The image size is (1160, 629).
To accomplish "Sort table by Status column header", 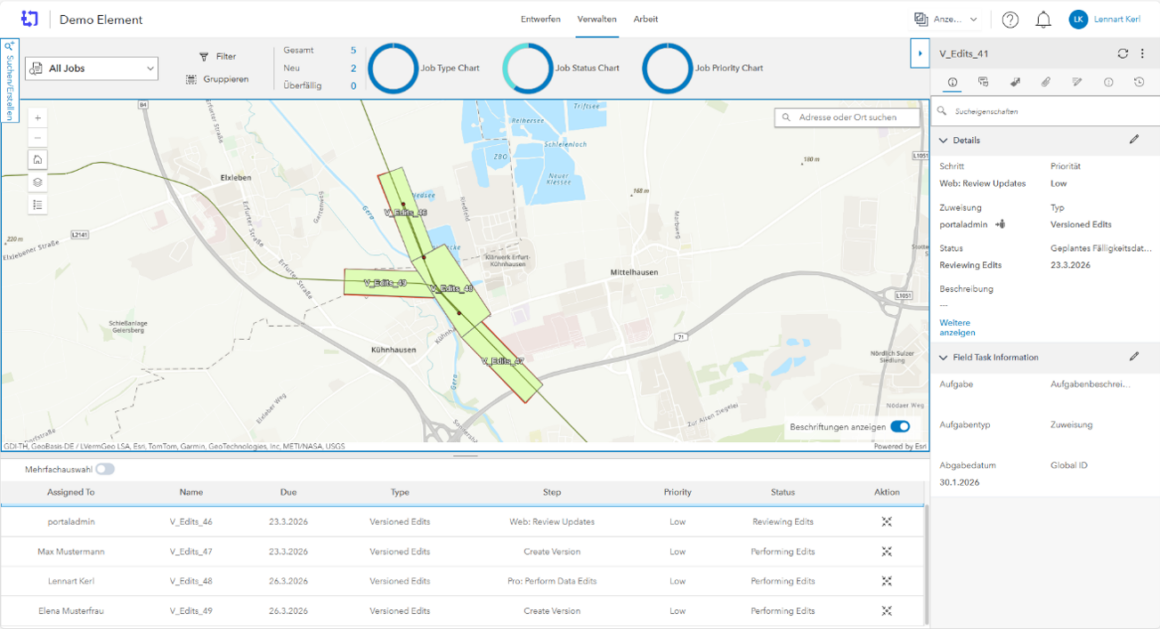I will click(783, 492).
